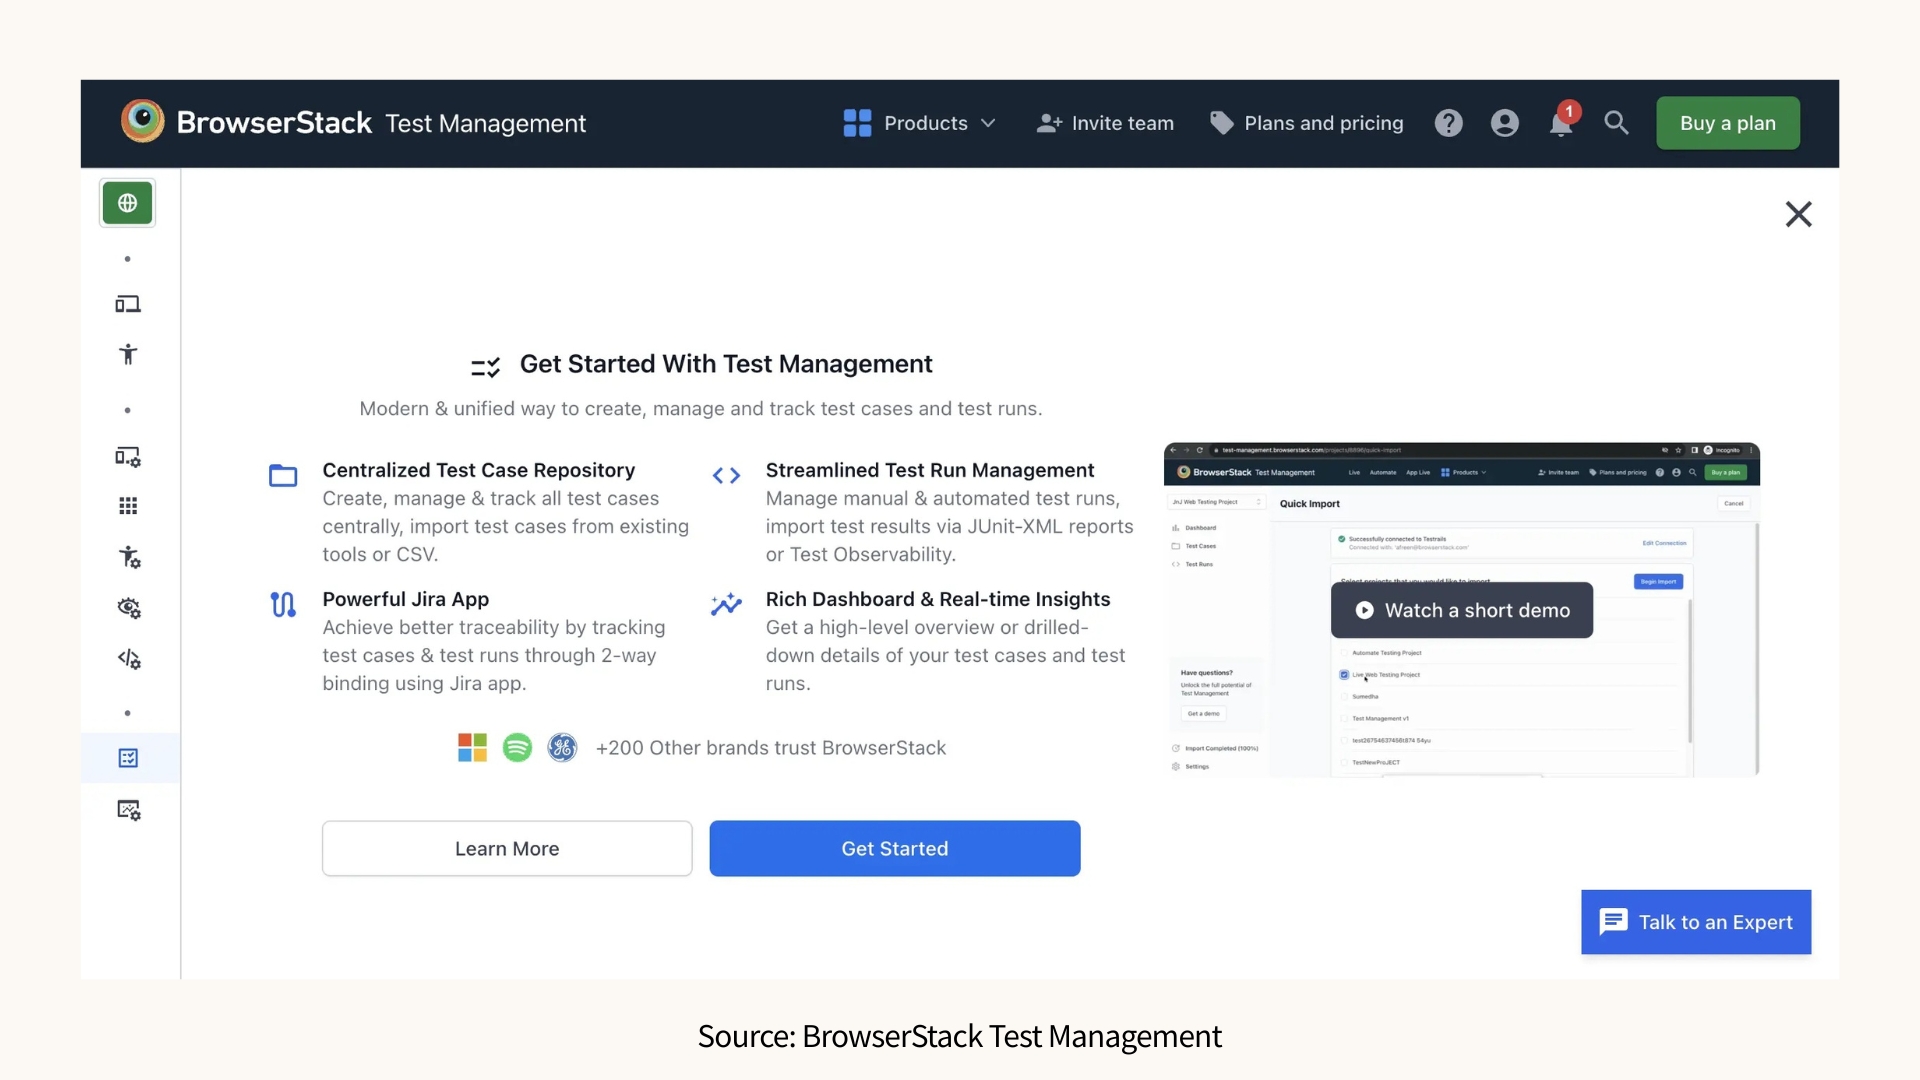This screenshot has height=1080, width=1920.
Task: Open the grid dots sidebar icon
Action: click(x=128, y=506)
